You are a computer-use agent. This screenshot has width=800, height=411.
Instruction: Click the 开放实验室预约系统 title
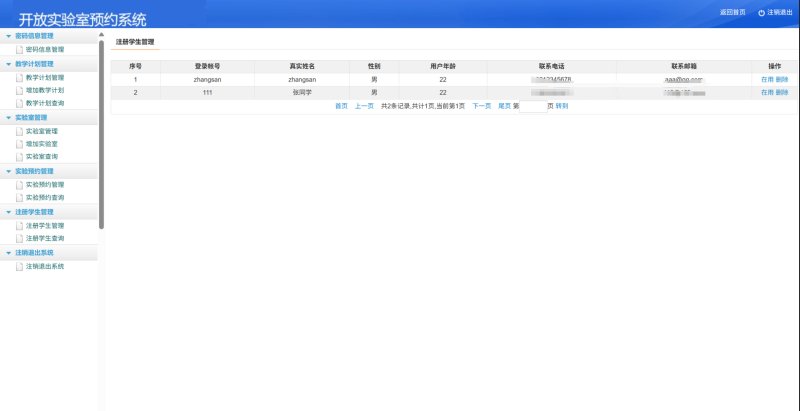coord(83,19)
